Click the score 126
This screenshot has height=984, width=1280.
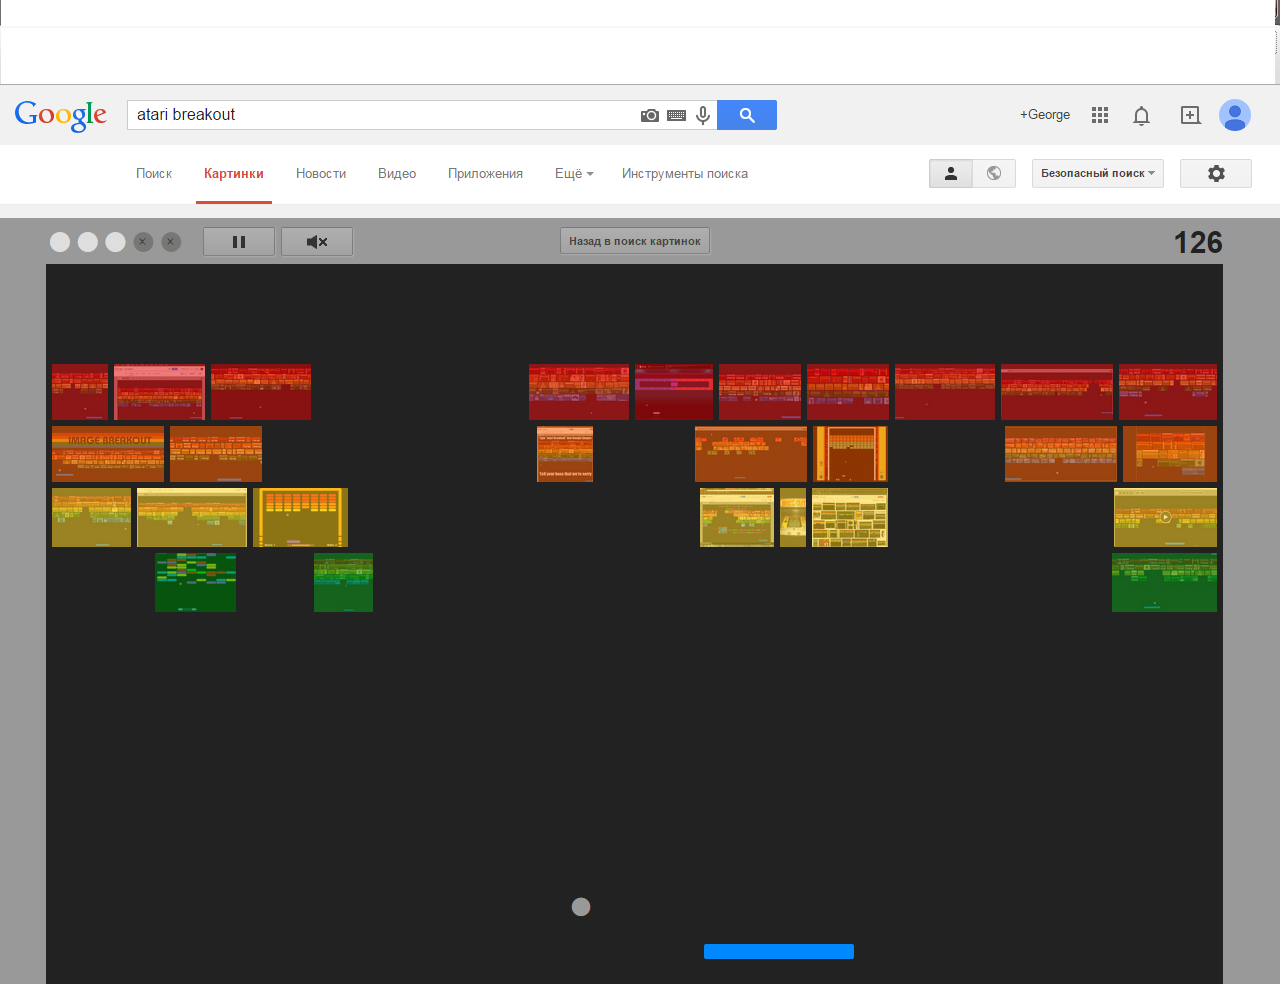[x=1198, y=242]
